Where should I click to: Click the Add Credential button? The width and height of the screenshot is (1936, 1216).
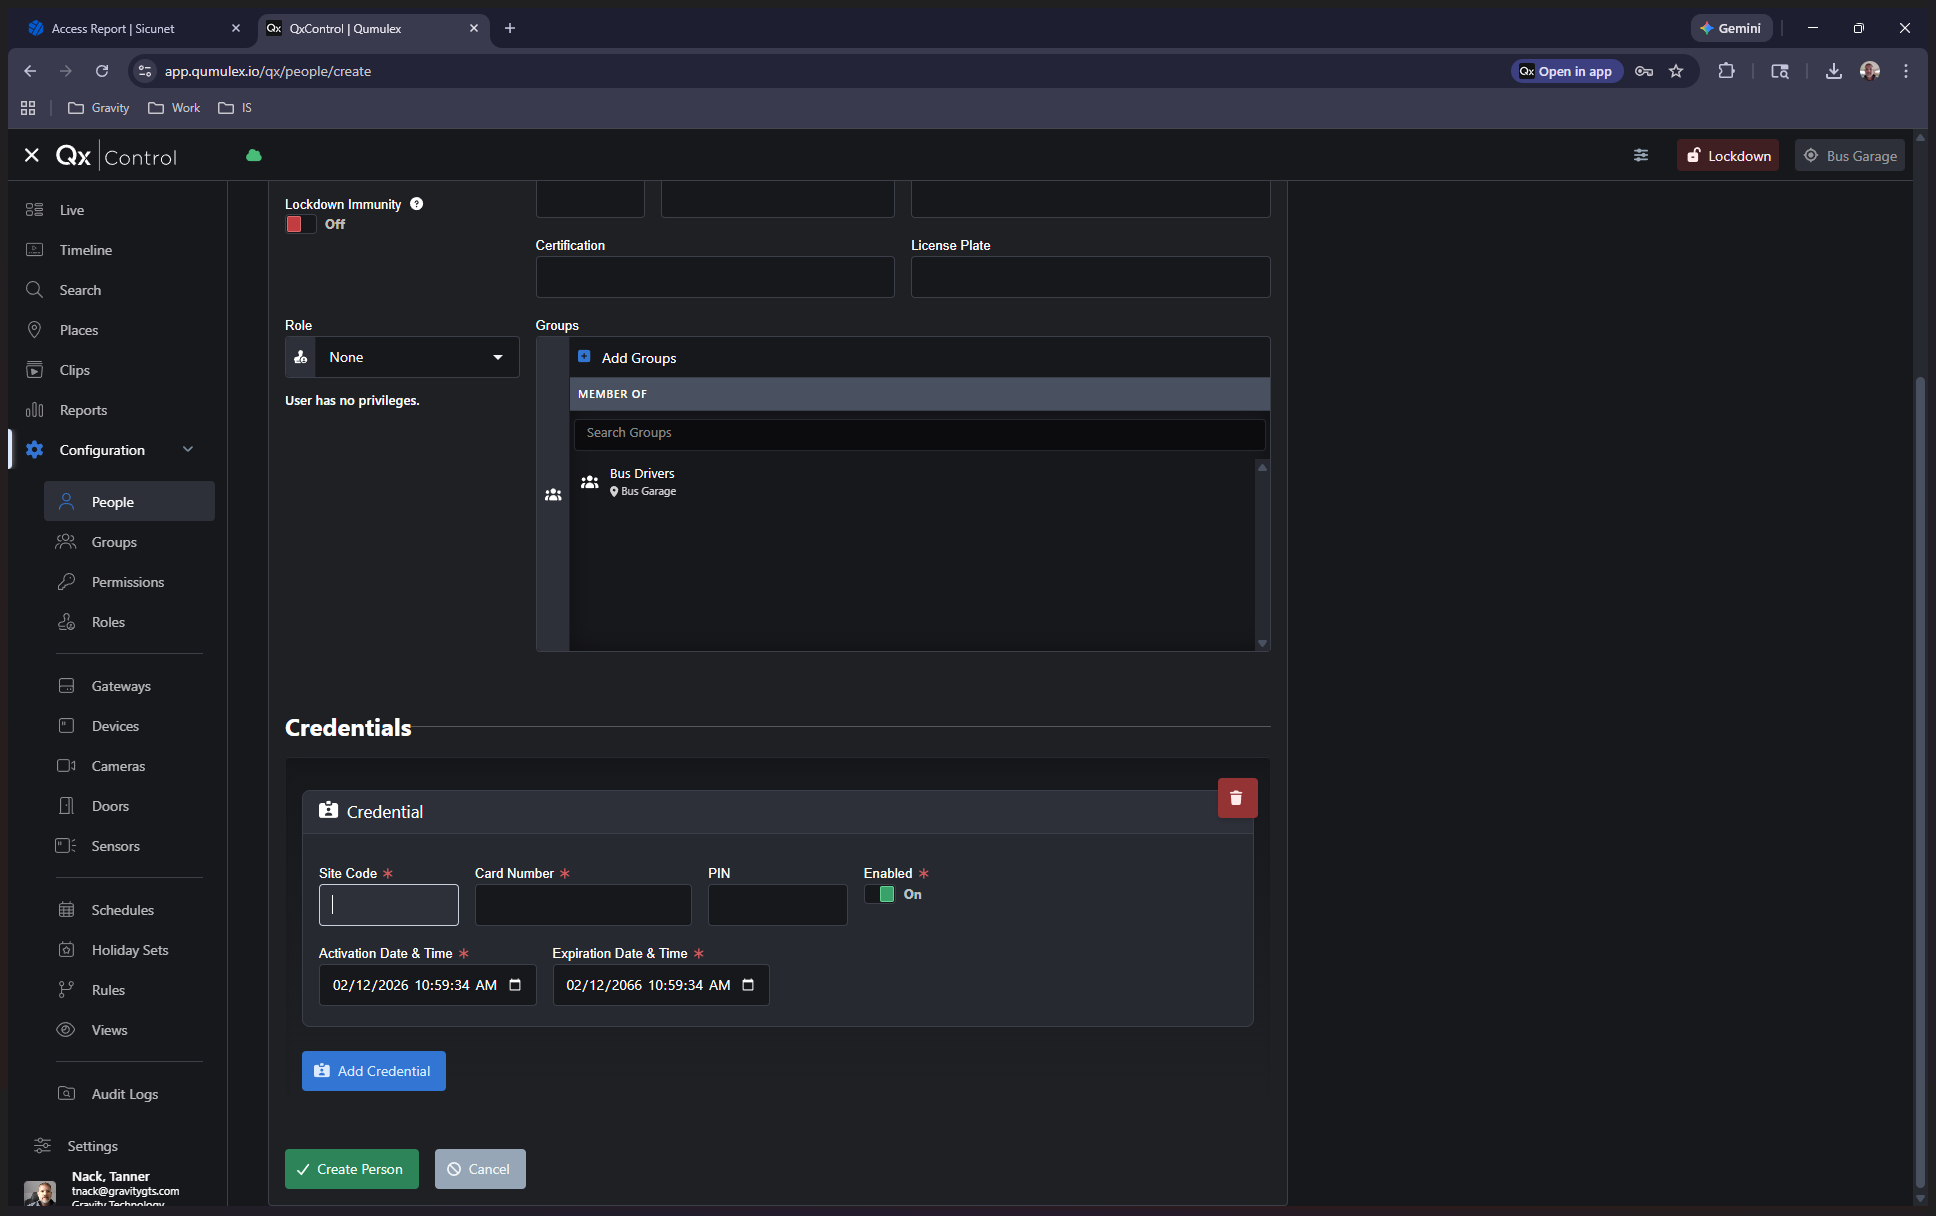[373, 1071]
